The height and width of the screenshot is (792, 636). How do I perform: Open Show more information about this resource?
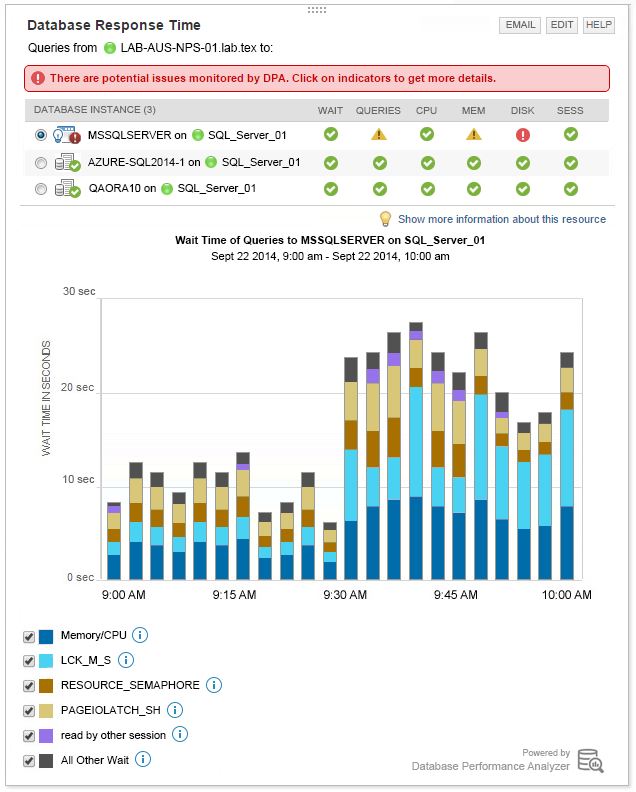tap(502, 219)
